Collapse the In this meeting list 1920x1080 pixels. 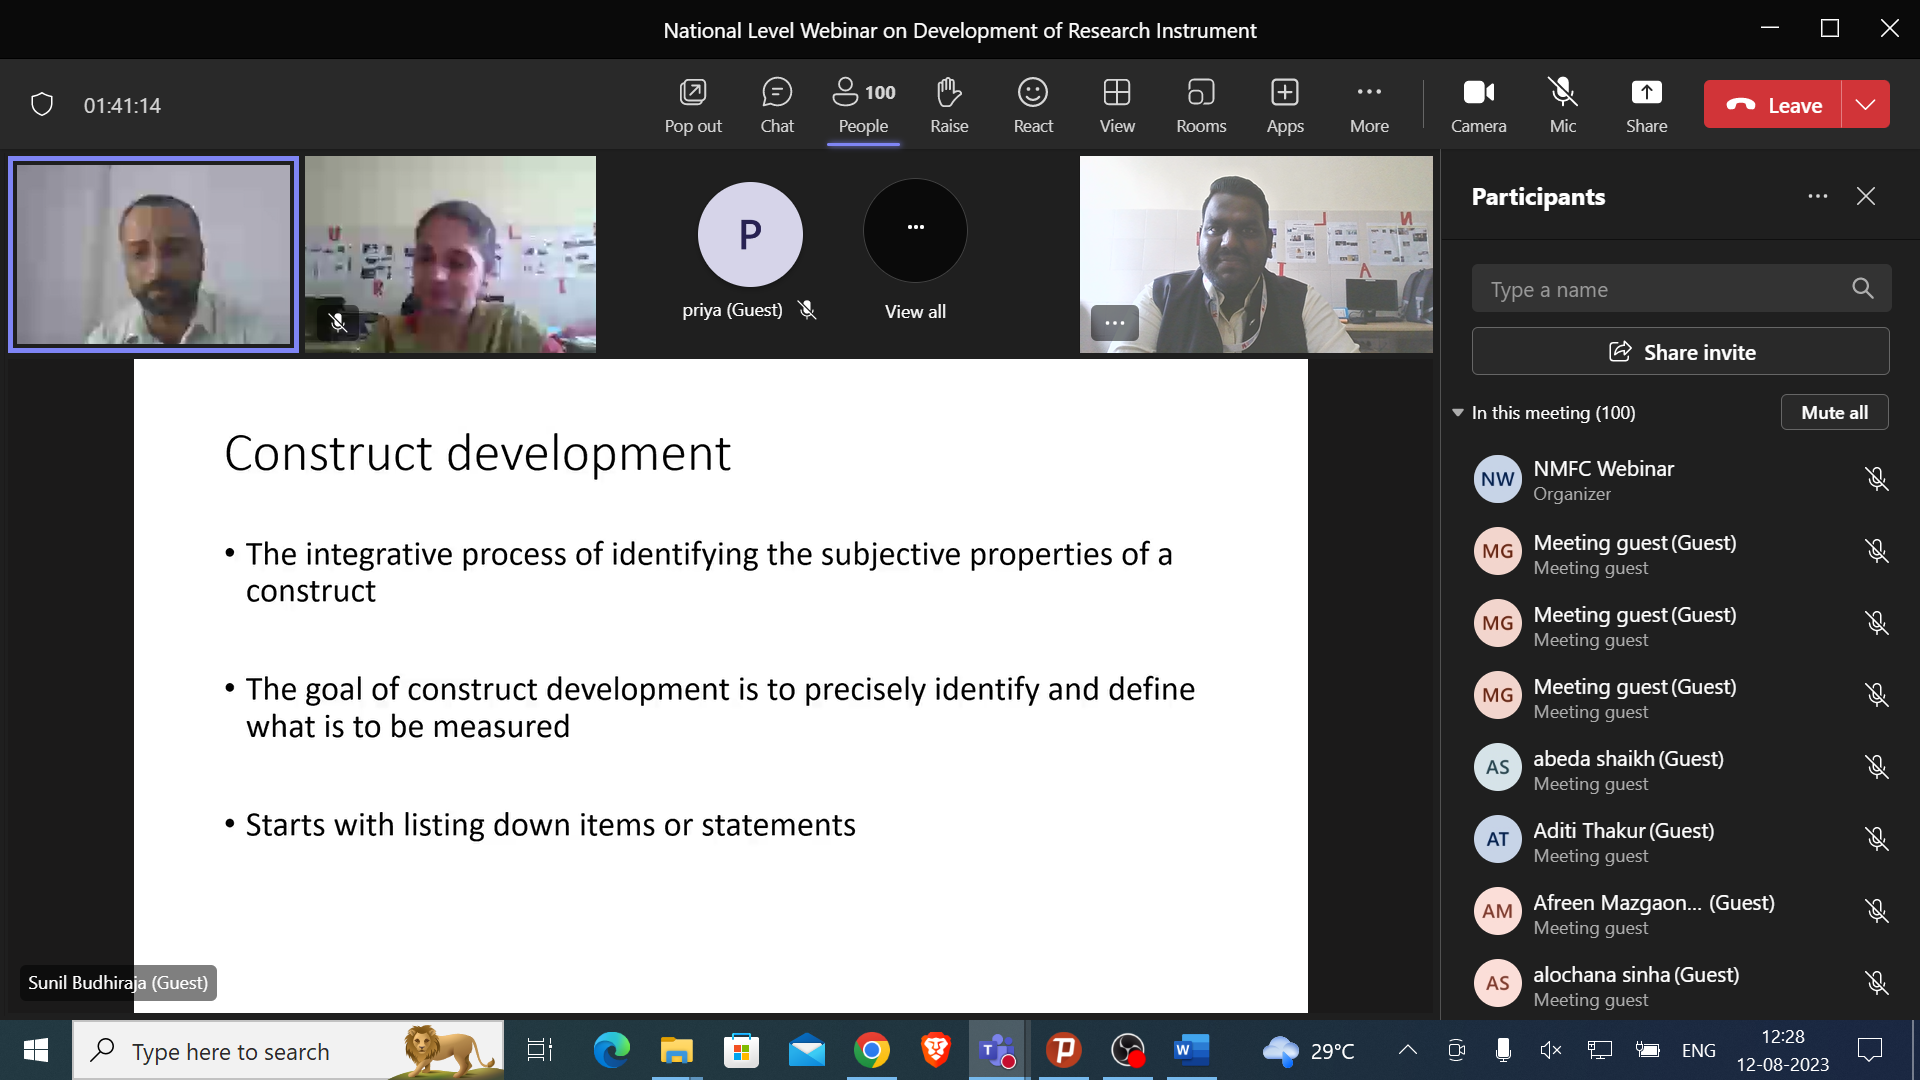pyautogui.click(x=1458, y=412)
